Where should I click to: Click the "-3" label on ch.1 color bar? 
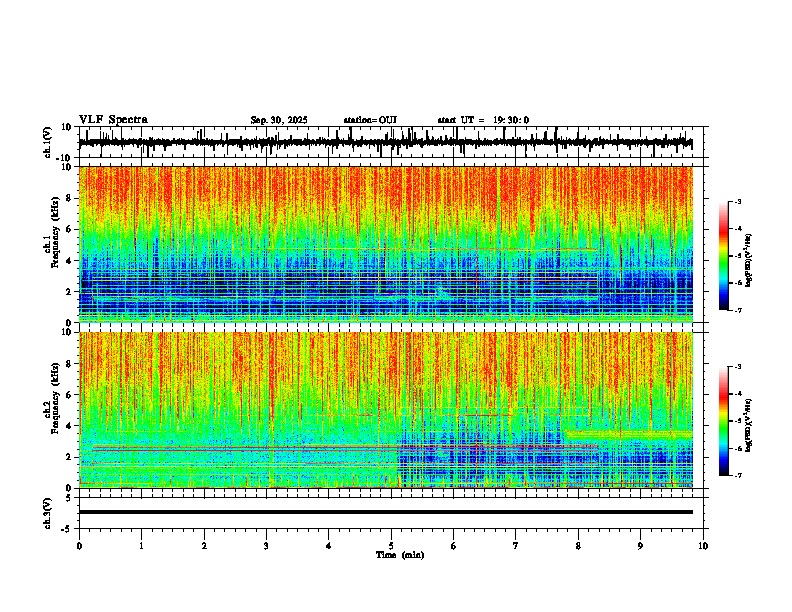(x=737, y=201)
